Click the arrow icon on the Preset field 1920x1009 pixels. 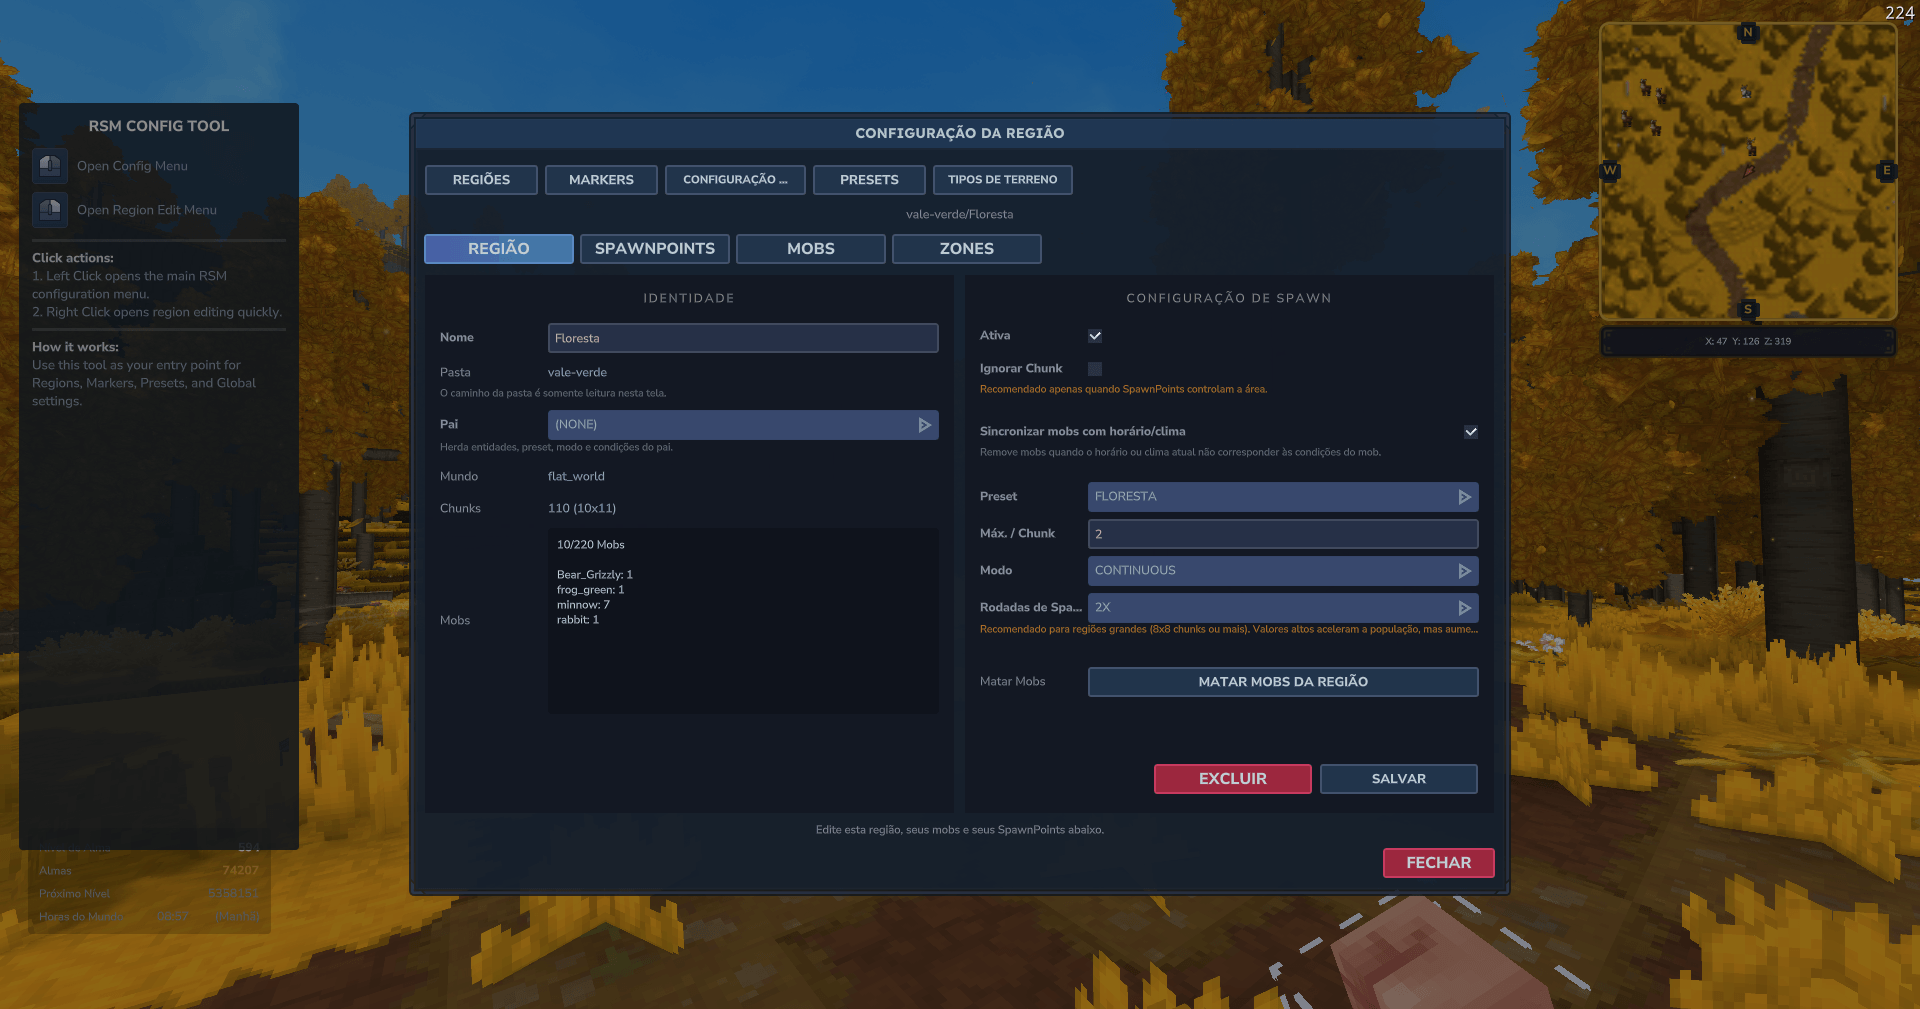1465,497
